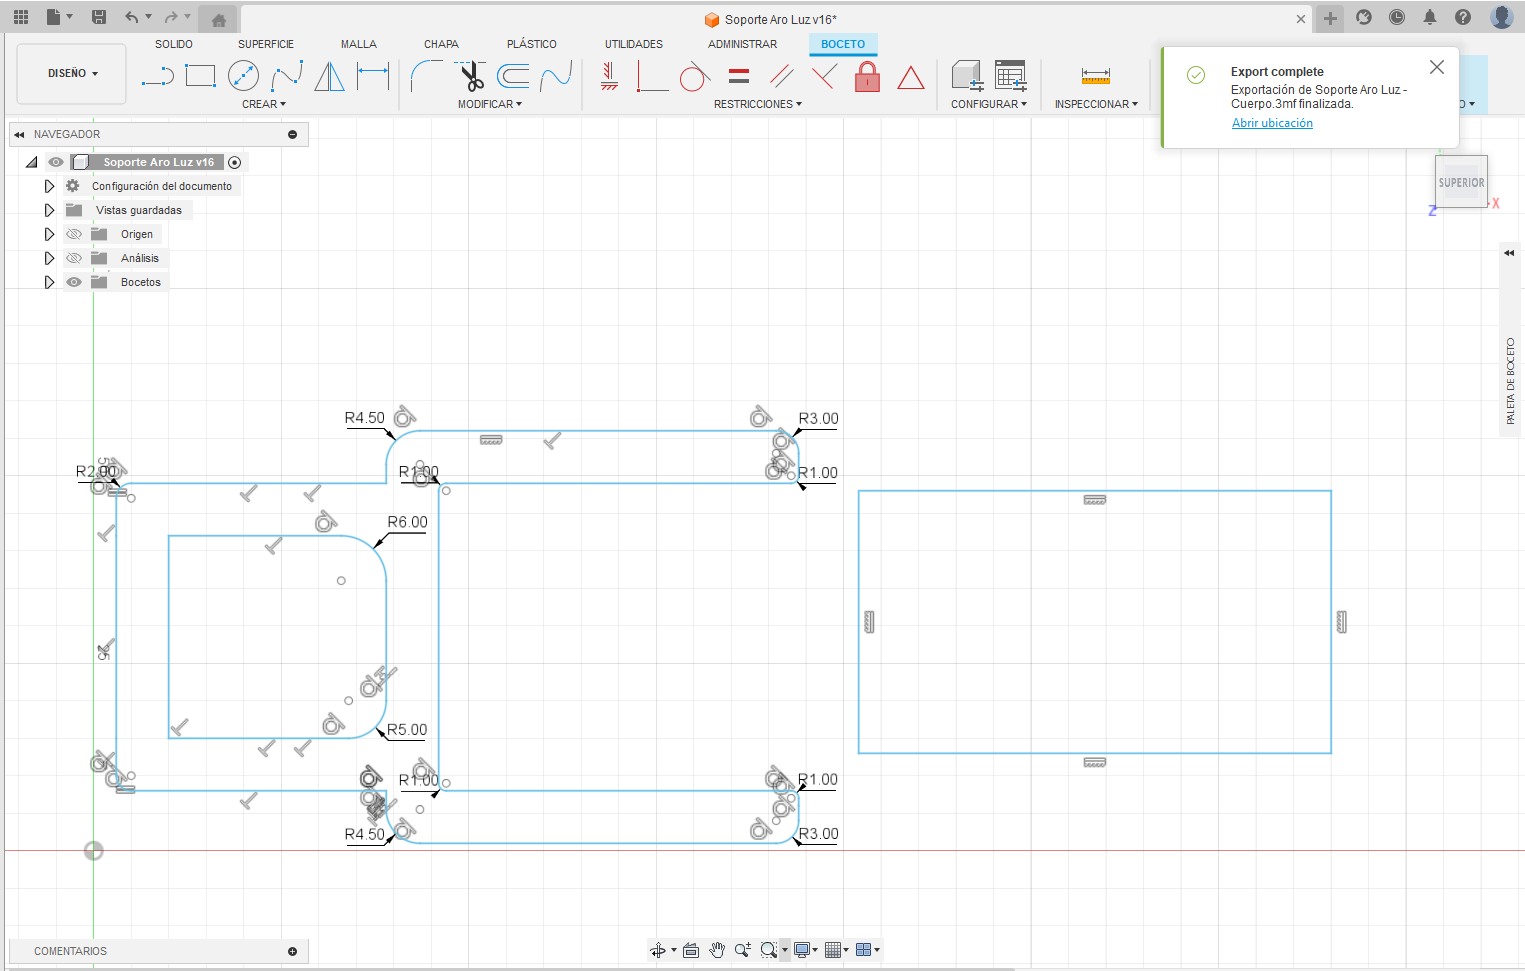Click the SUPERIOR face of the ViewCube

coord(1461,182)
